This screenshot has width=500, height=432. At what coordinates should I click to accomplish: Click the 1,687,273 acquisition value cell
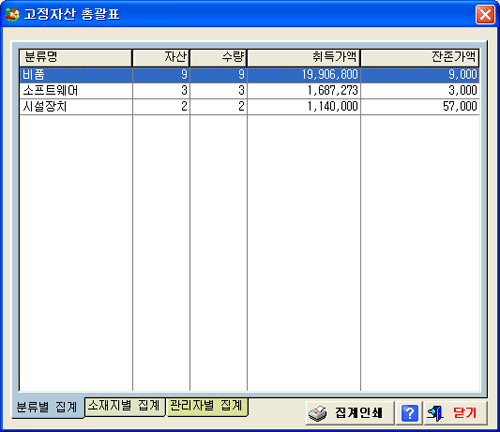click(x=304, y=91)
